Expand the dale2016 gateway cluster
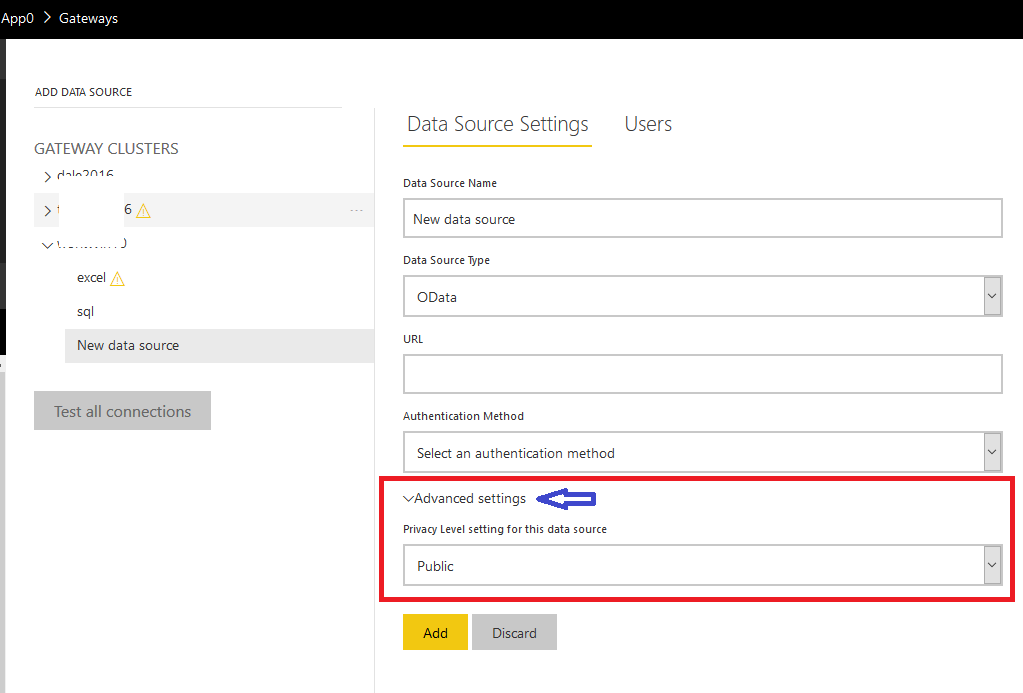 pos(47,177)
